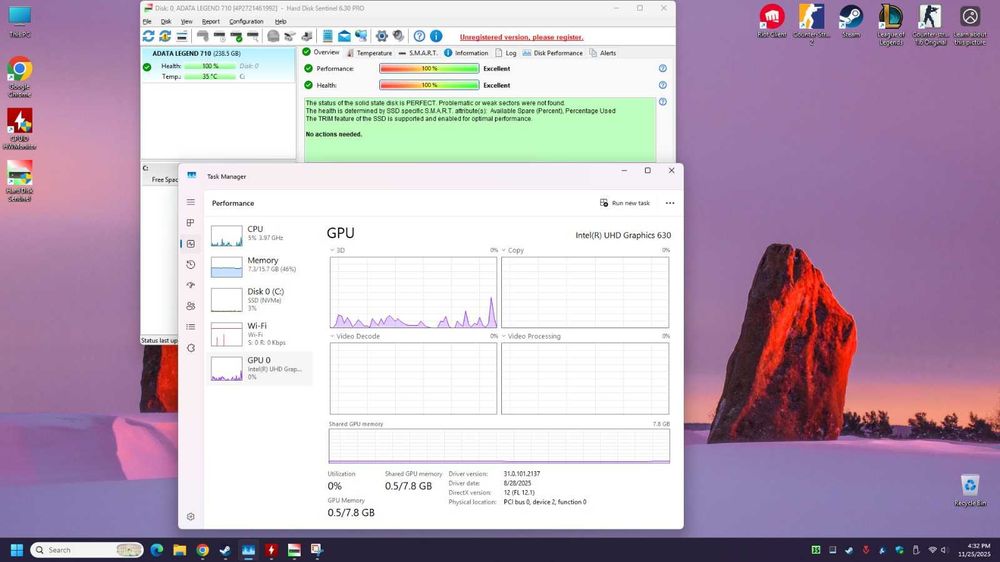Click the Shared GPU memory graph
Viewport: 1000px width, 562px height.
499,446
